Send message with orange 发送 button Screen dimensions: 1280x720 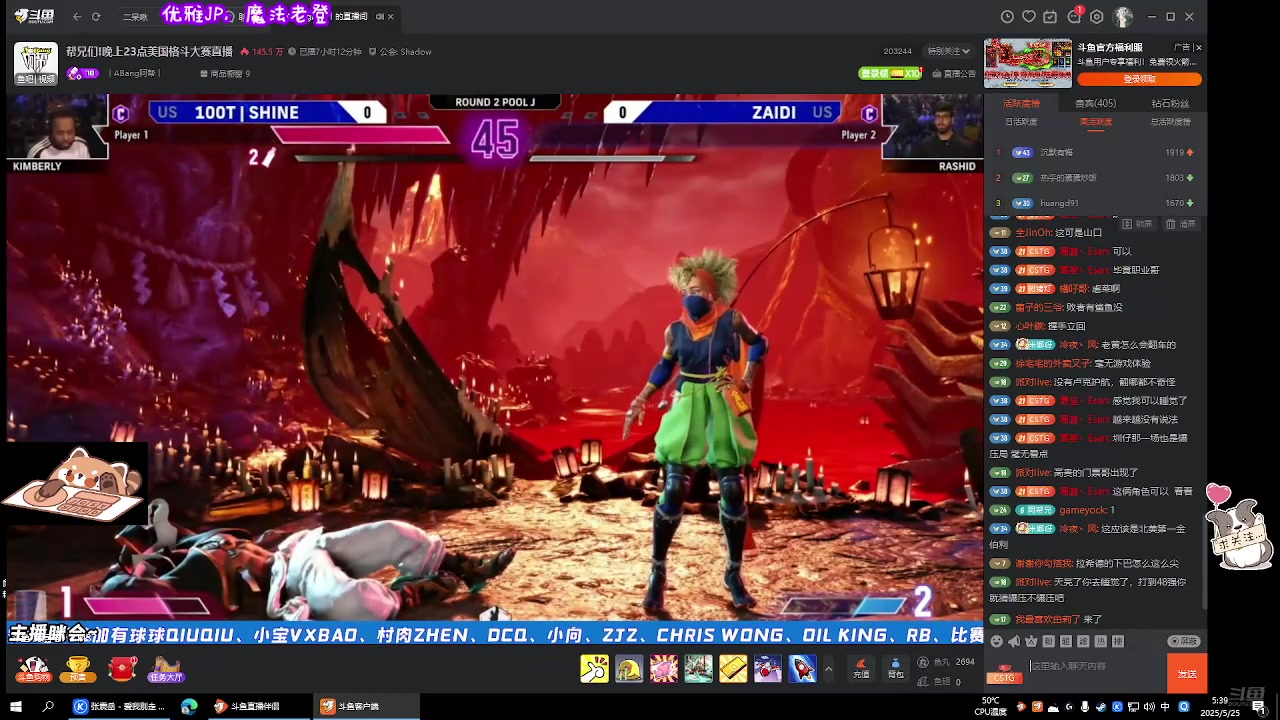[x=1187, y=673]
